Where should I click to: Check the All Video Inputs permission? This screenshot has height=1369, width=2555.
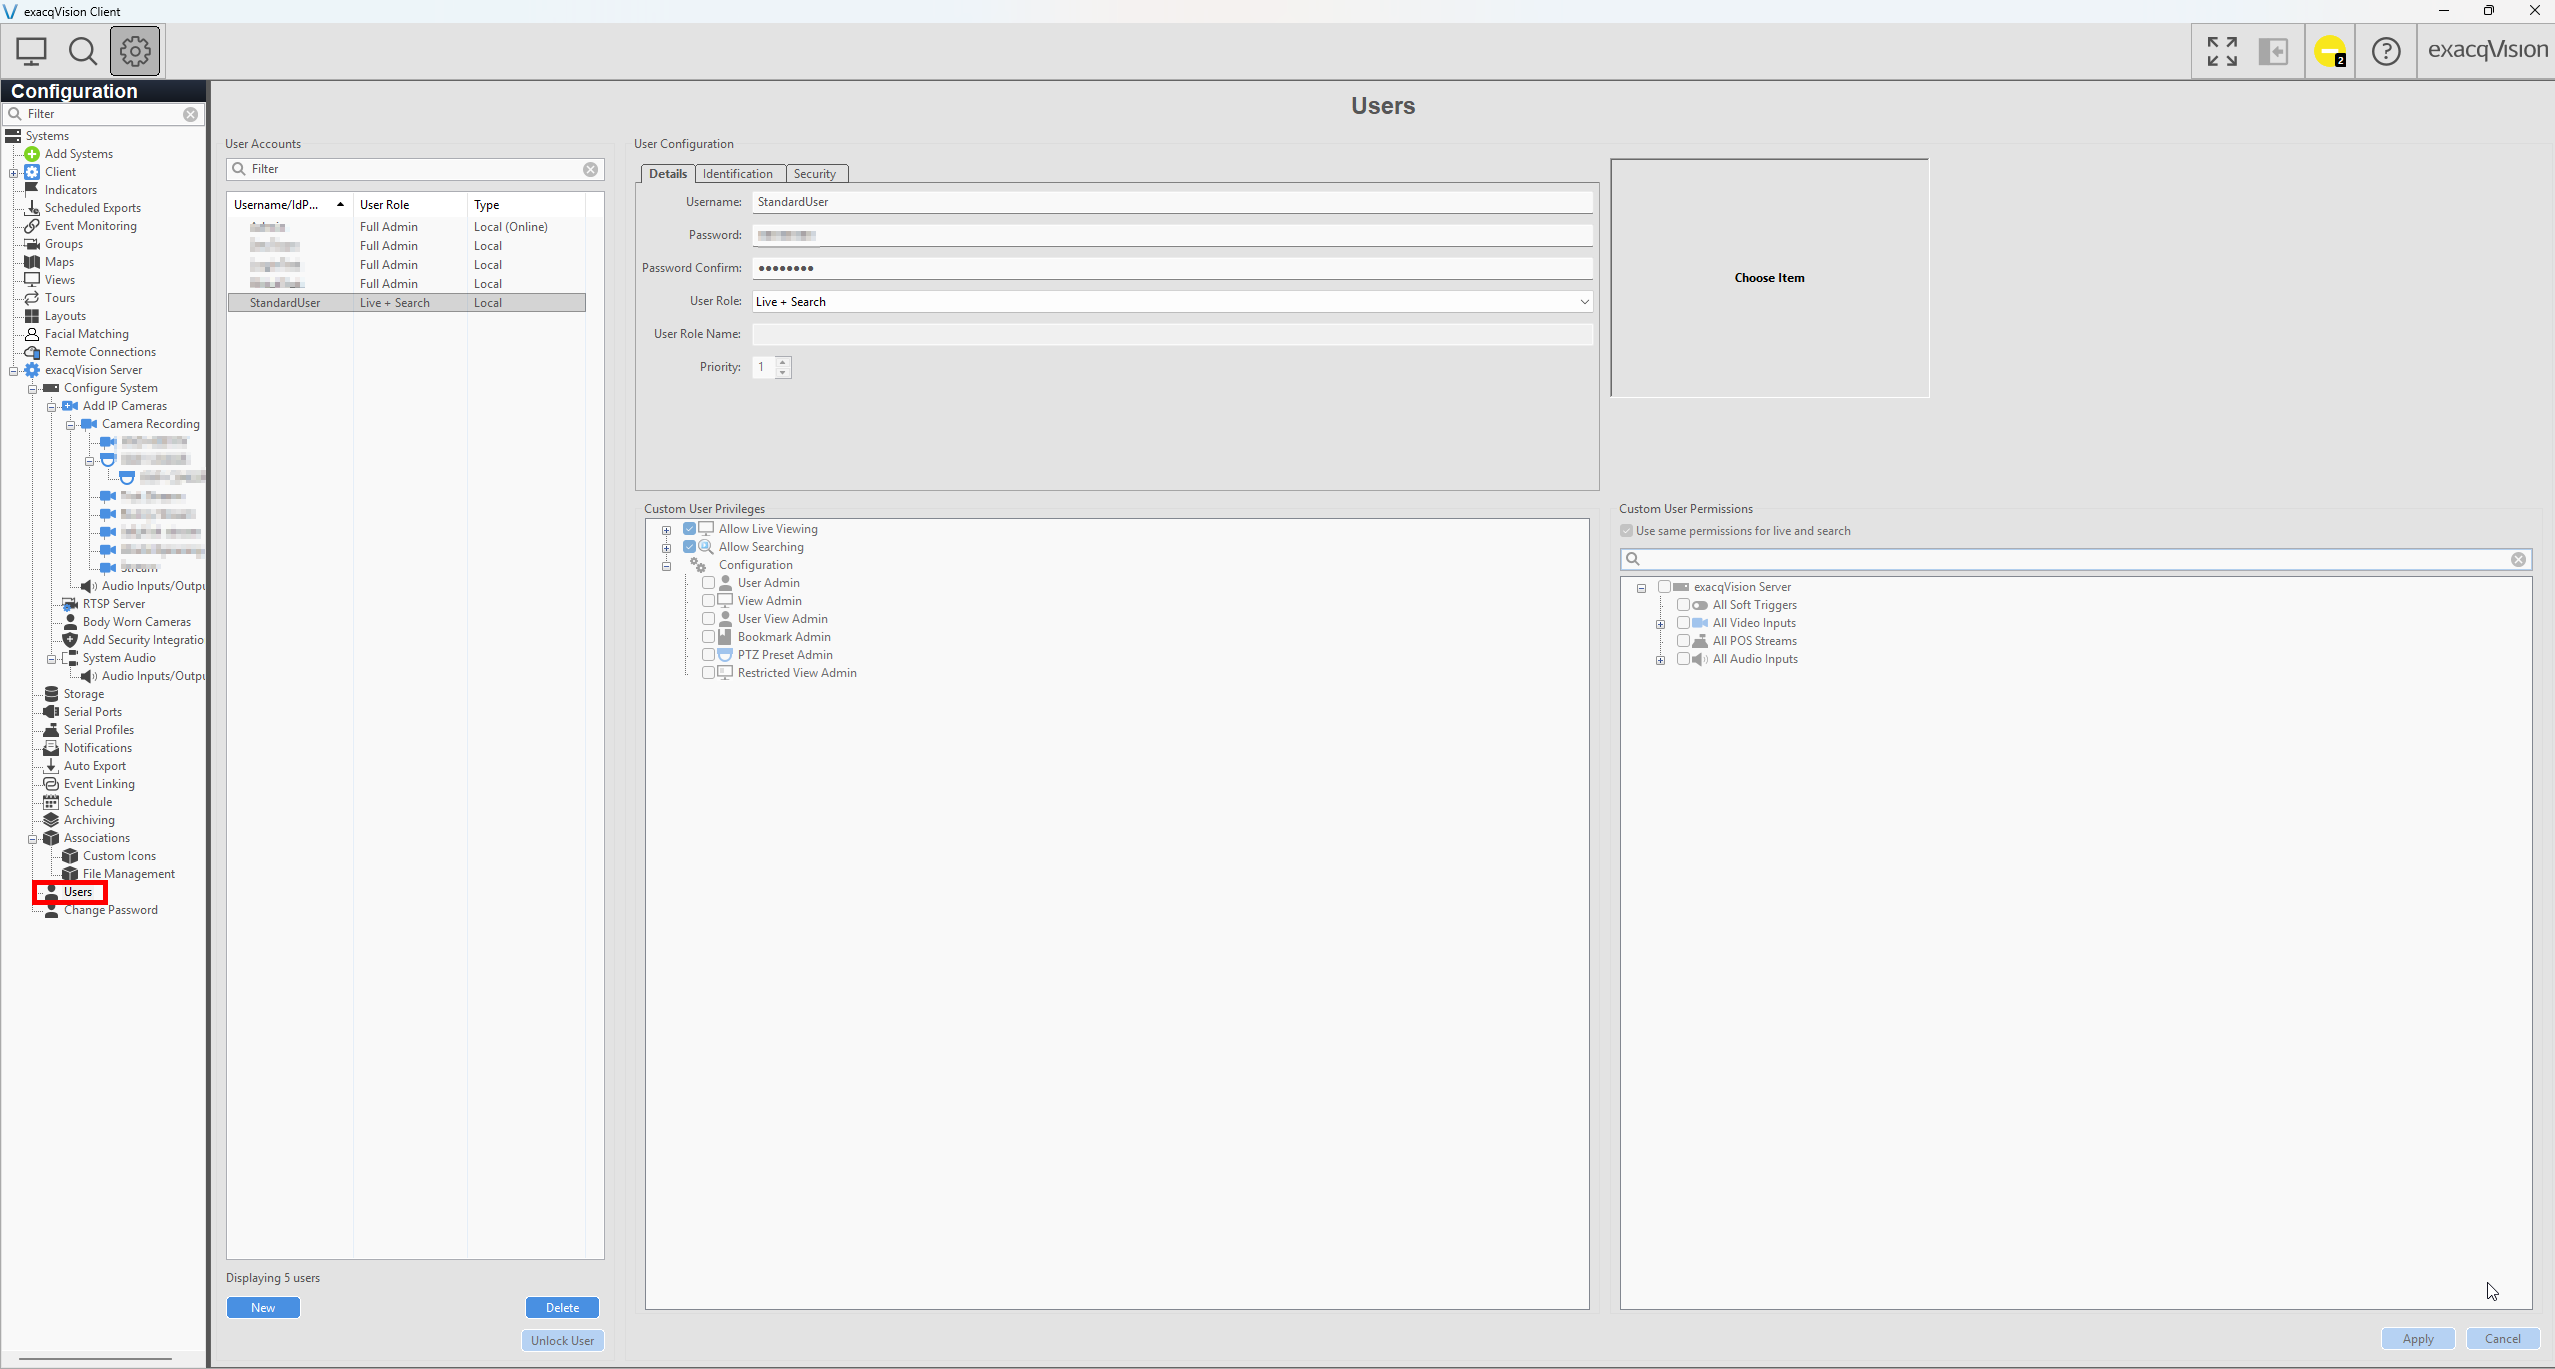[1683, 623]
